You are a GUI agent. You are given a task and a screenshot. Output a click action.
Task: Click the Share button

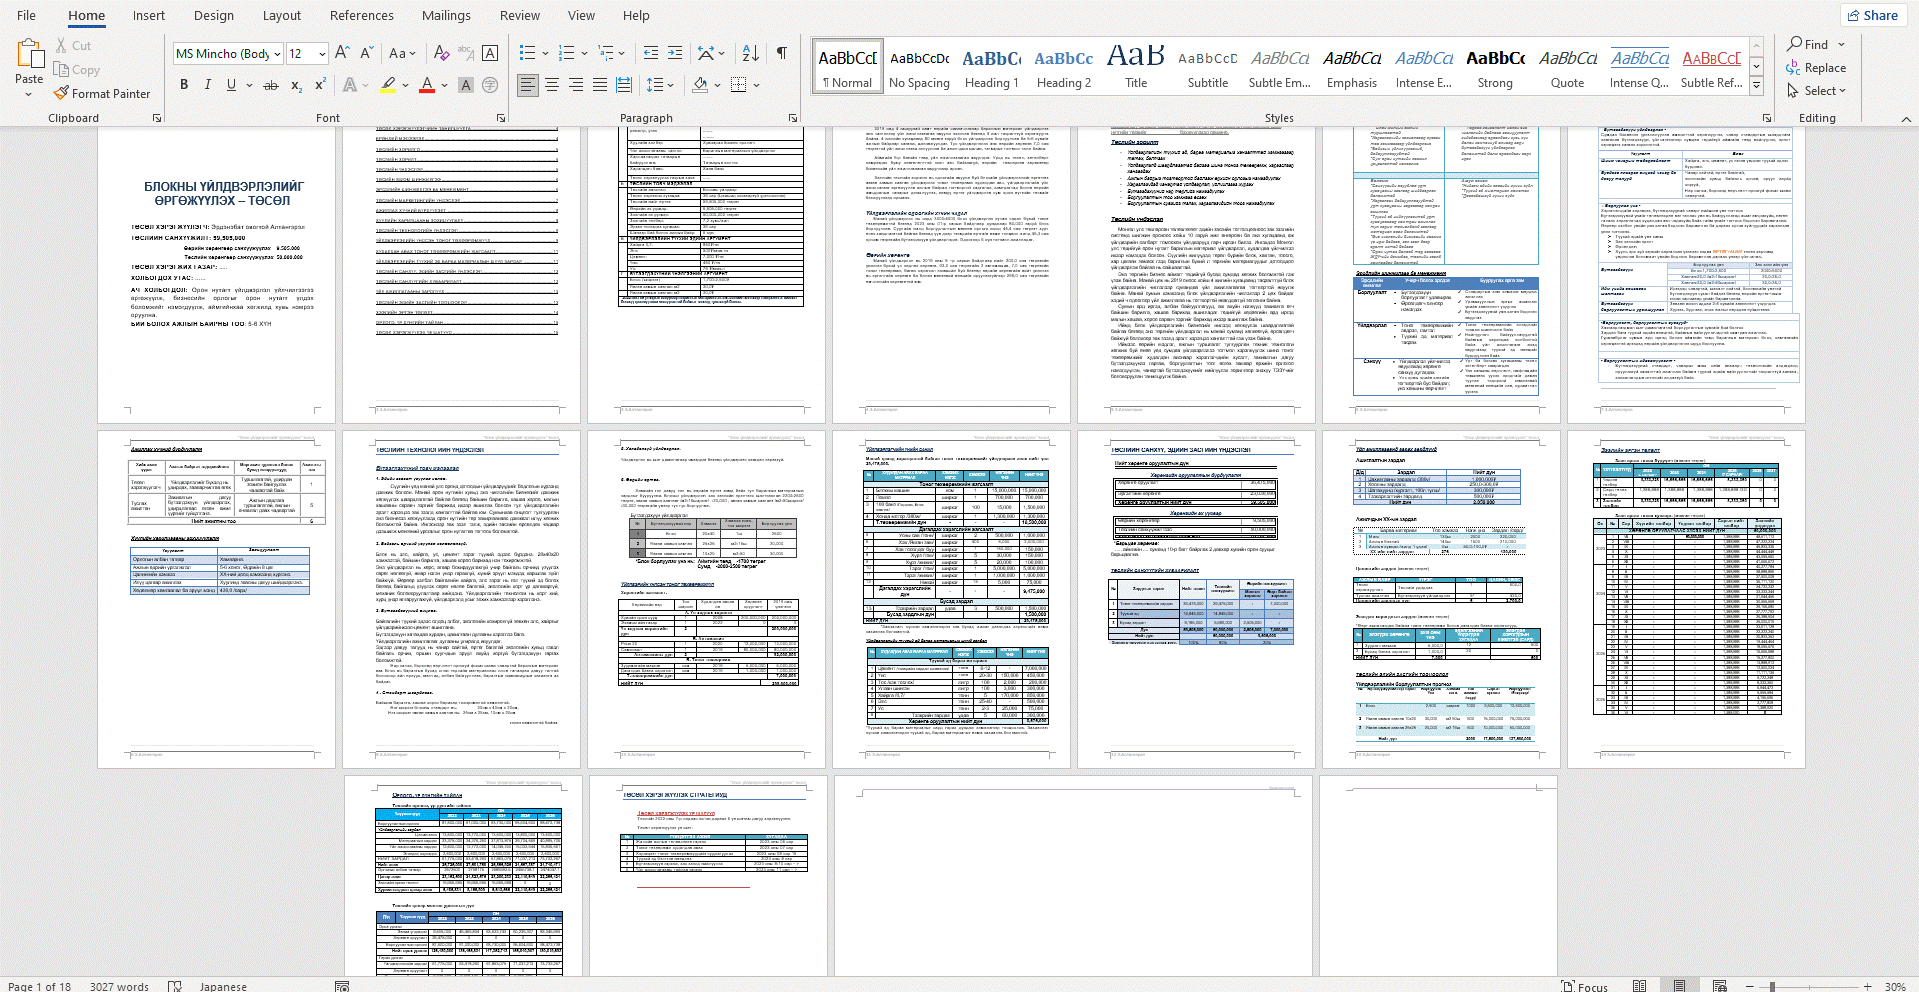(x=1873, y=15)
